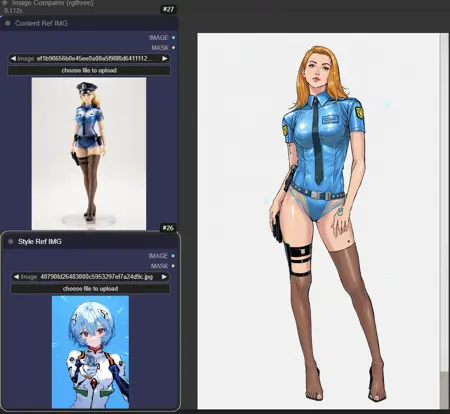The width and height of the screenshot is (450, 414).
Task: Select next image in Content Ref IMG
Action: coord(165,59)
